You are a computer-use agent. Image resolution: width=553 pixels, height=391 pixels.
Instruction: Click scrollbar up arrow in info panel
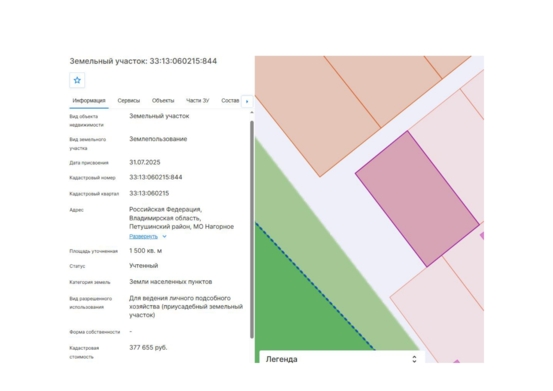click(x=252, y=112)
